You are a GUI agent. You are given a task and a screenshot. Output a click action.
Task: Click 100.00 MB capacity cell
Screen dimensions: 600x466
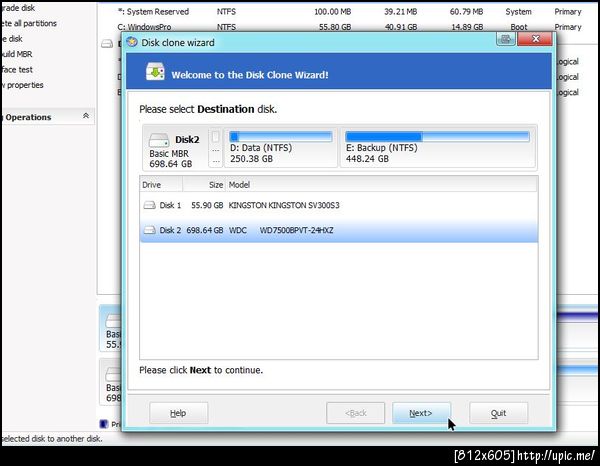[x=333, y=12]
